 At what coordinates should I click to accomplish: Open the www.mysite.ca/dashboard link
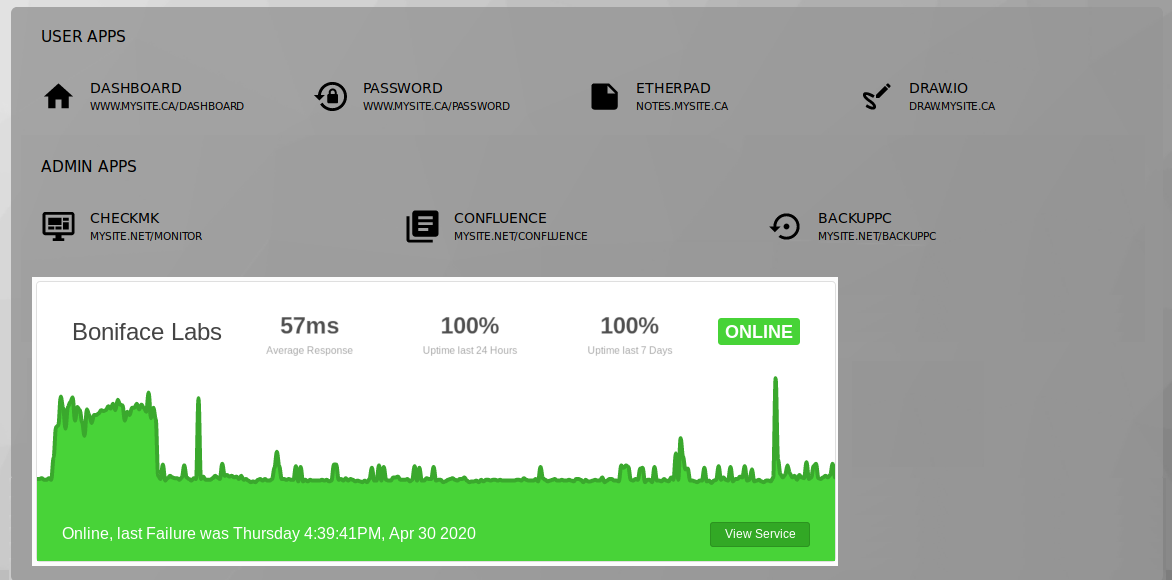(166, 106)
